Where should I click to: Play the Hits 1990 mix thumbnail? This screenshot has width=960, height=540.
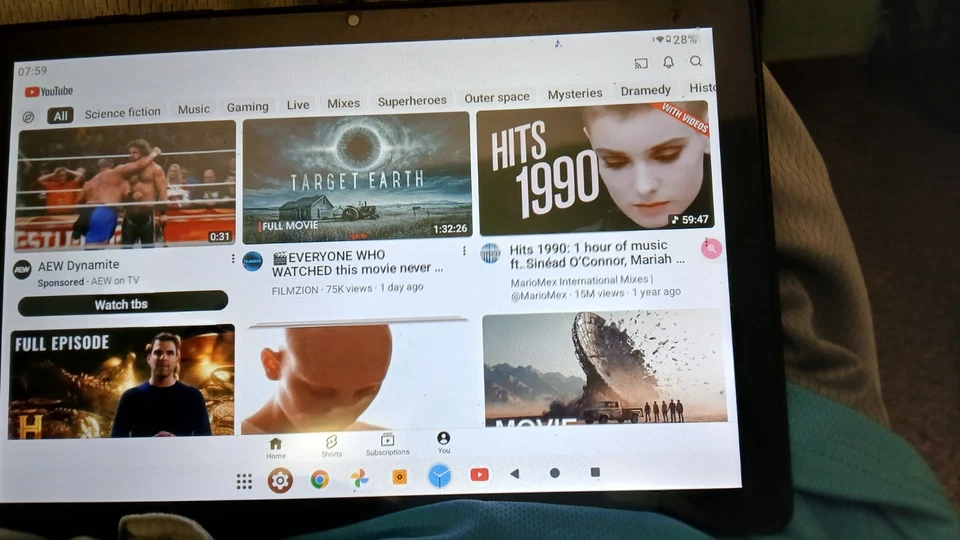point(594,168)
